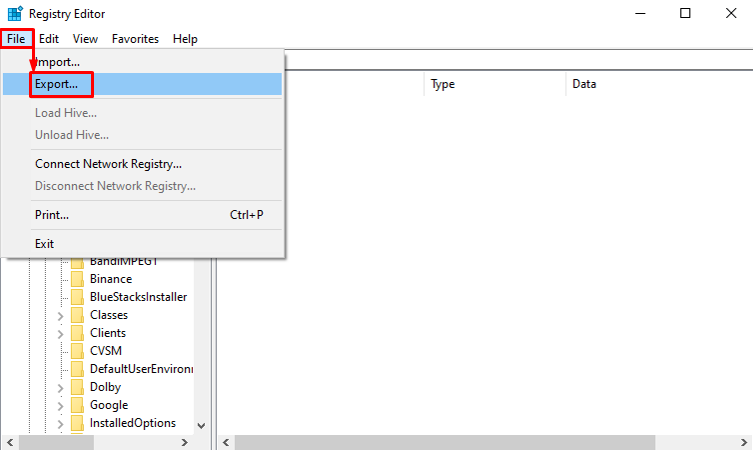
Task: Open the Favorites menu
Action: (x=135, y=39)
